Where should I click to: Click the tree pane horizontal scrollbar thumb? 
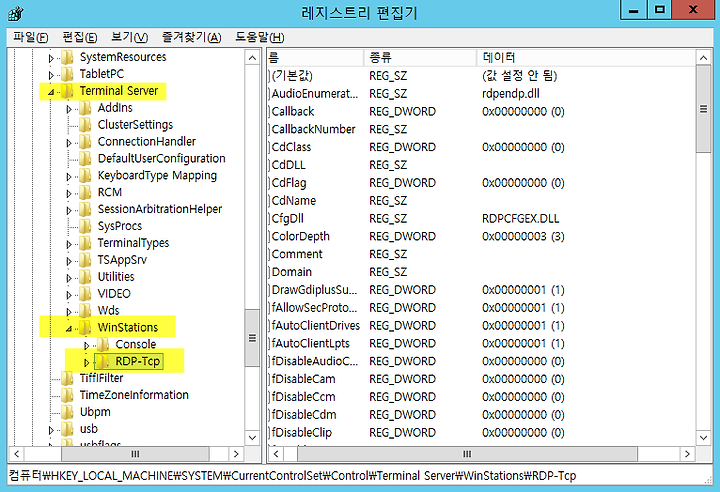[135, 454]
